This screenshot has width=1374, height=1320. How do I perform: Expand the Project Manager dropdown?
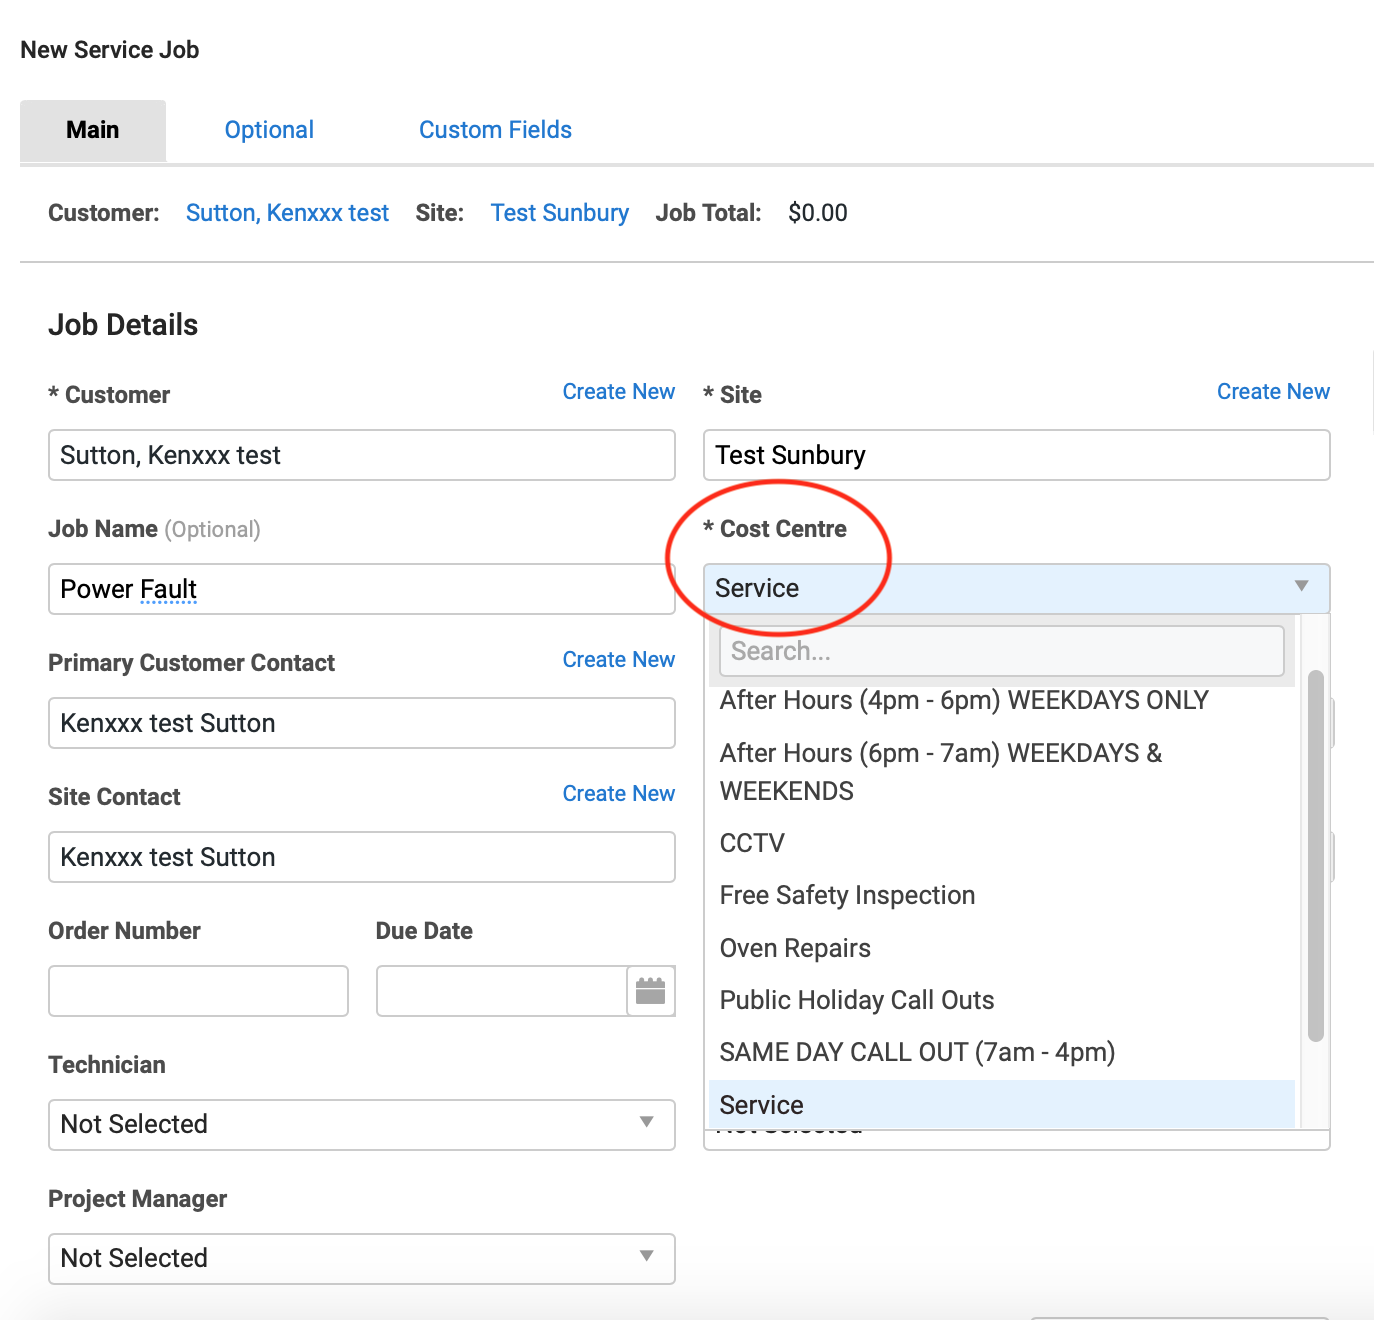pos(361,1258)
